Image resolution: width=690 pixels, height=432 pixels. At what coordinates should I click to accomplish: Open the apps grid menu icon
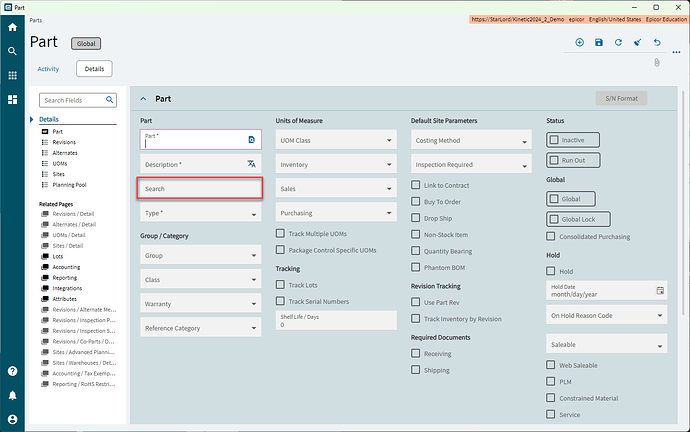coord(12,75)
